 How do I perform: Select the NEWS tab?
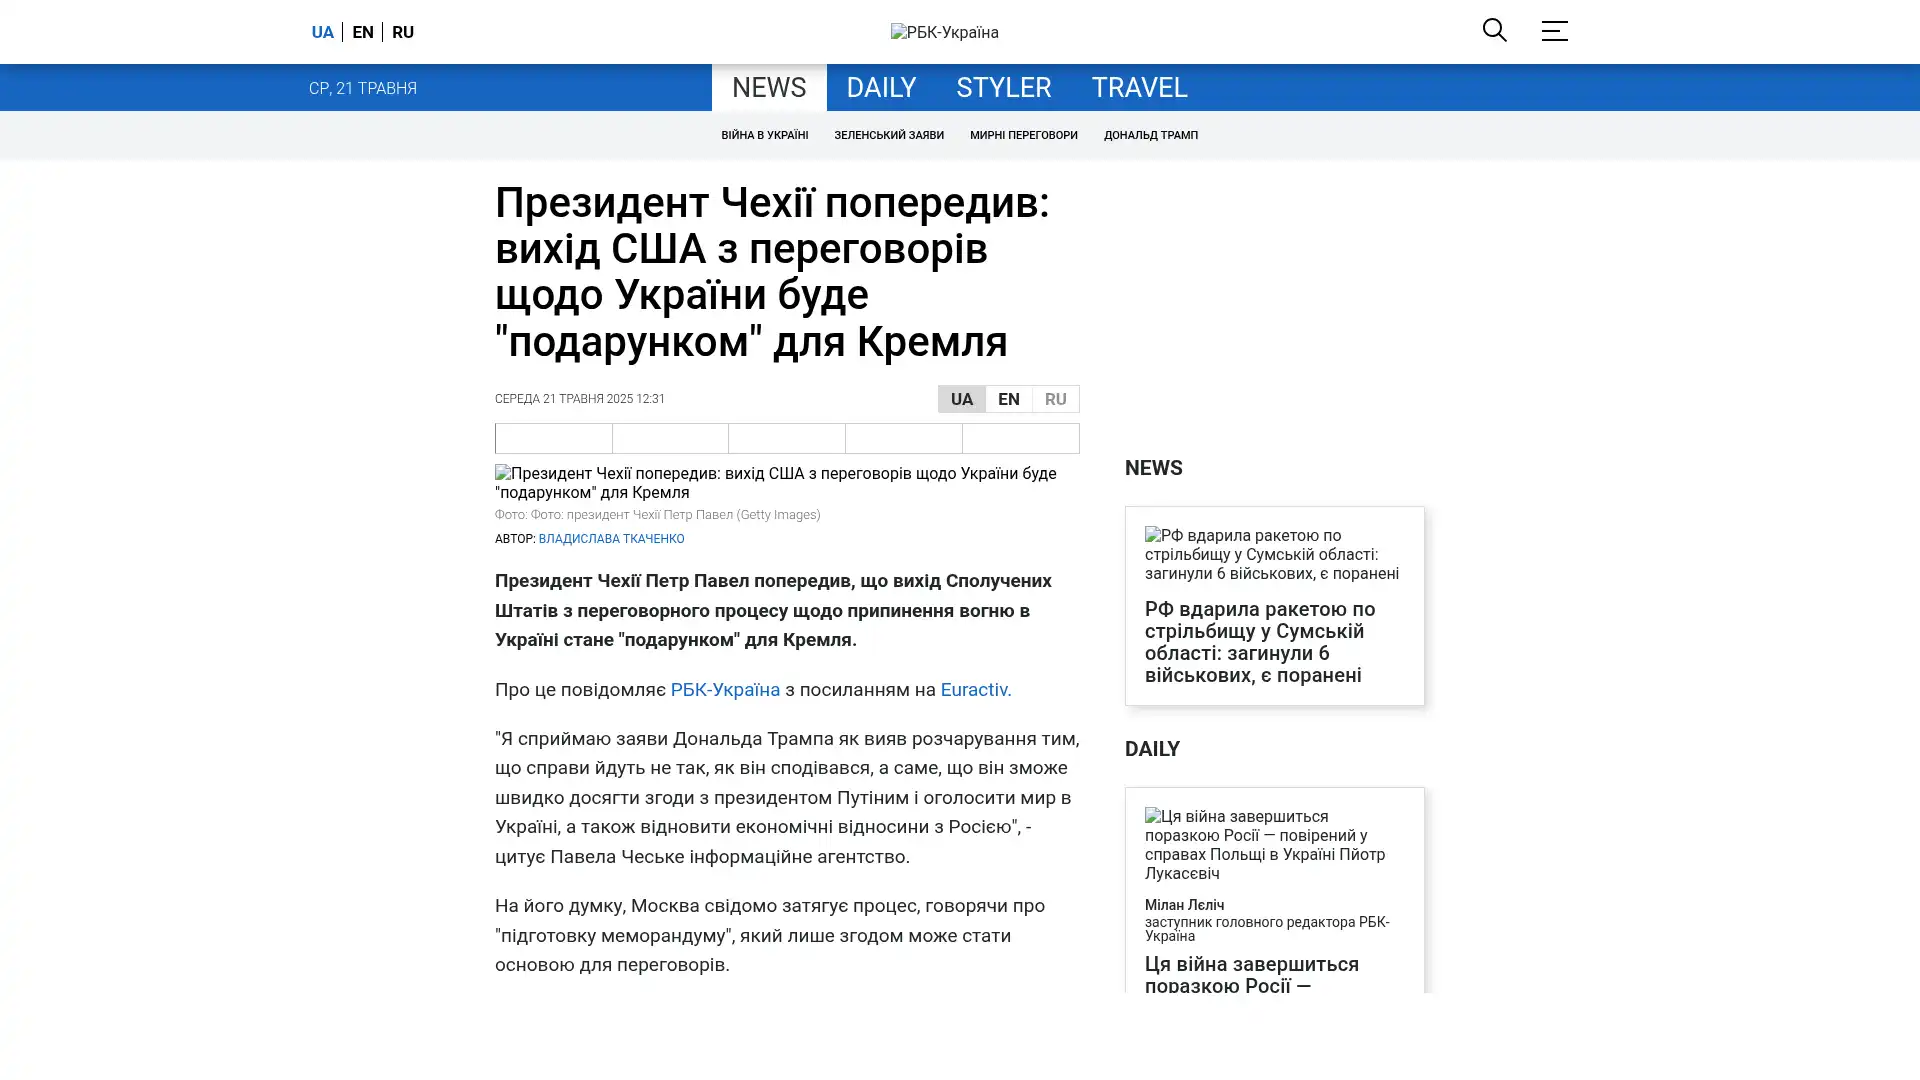pyautogui.click(x=768, y=88)
